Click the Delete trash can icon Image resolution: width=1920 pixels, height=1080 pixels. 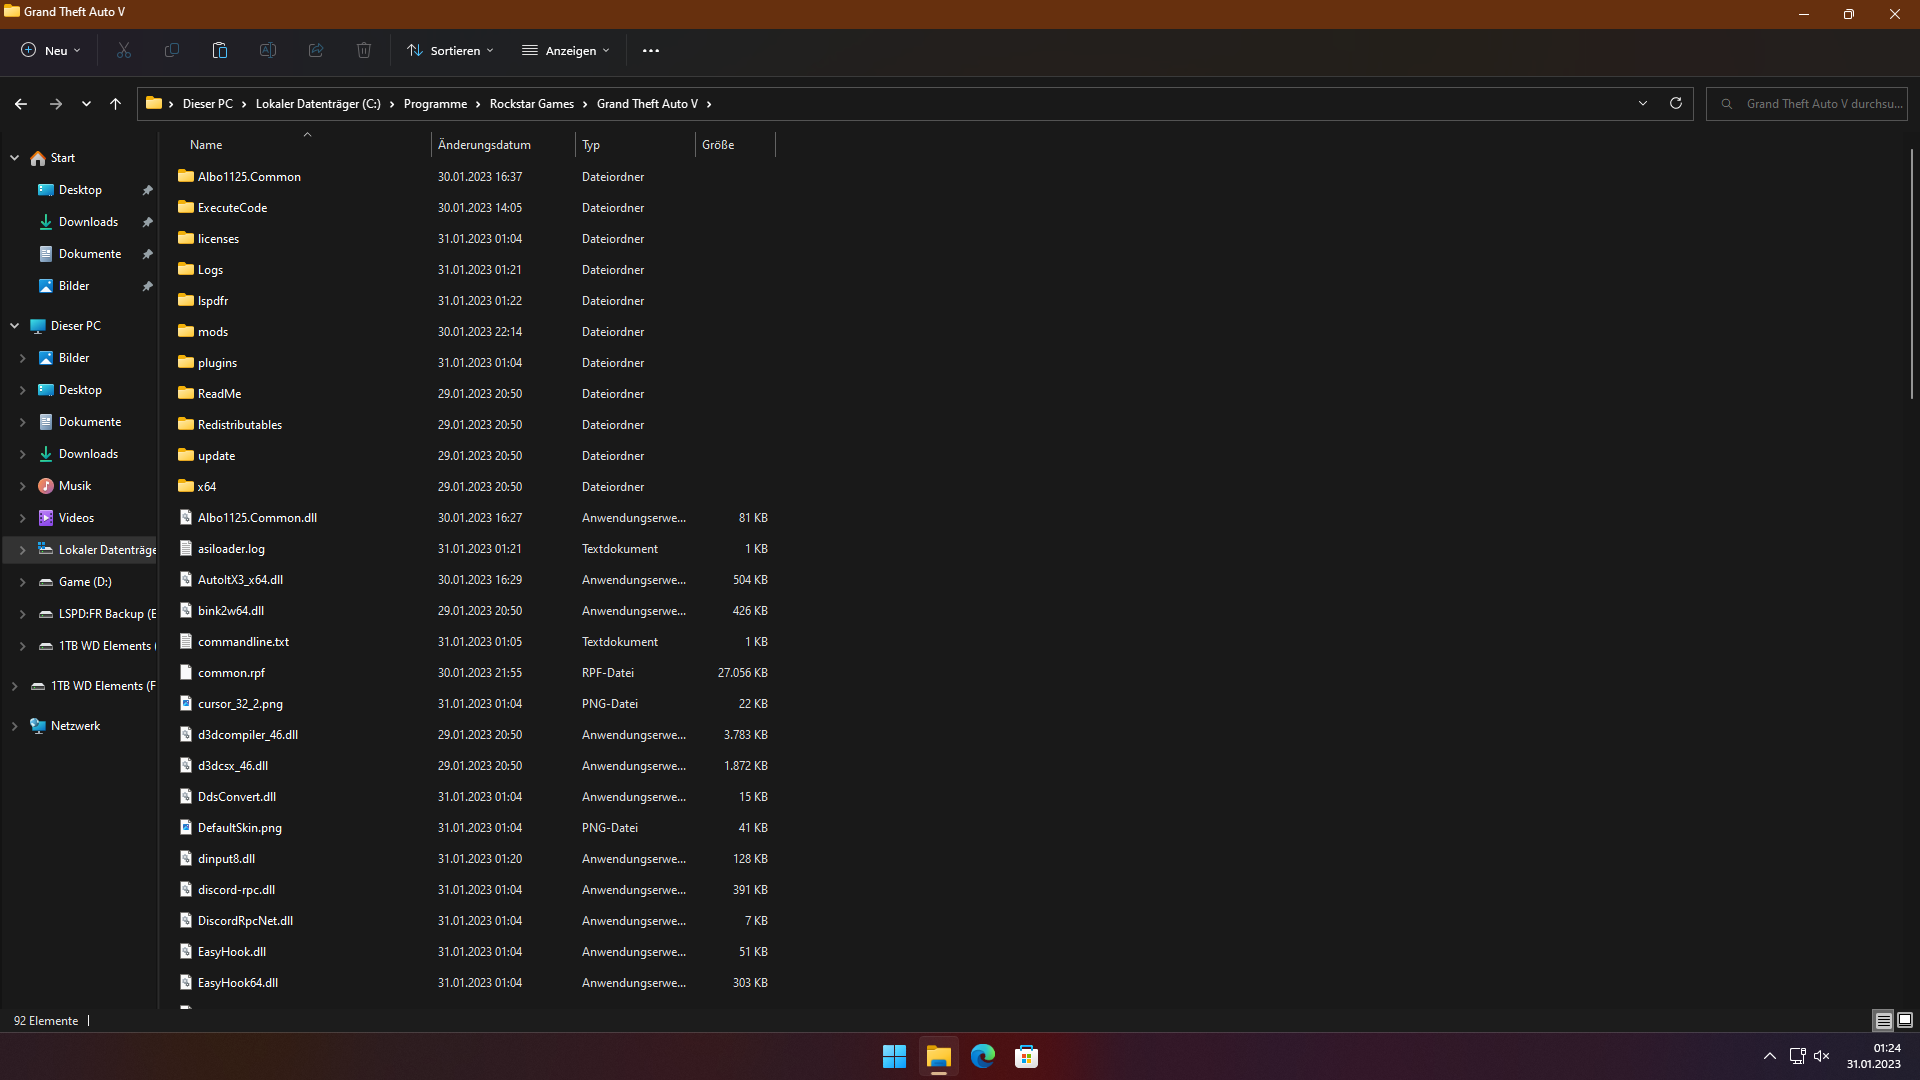pyautogui.click(x=364, y=50)
